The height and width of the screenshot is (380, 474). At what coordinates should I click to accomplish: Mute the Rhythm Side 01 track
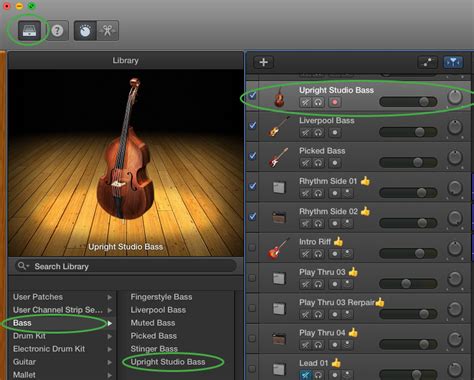point(305,193)
